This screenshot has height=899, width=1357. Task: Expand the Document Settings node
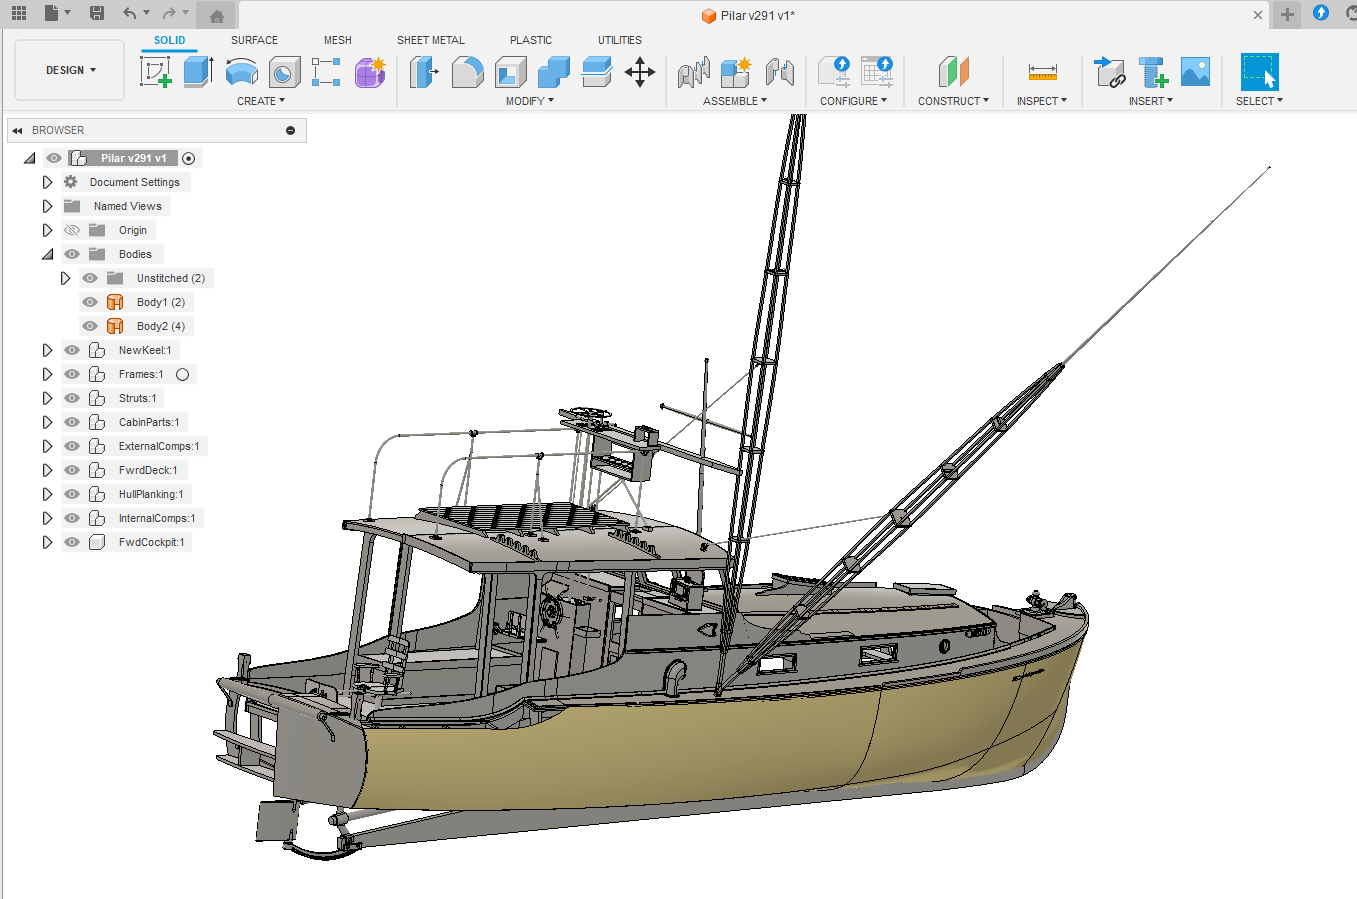tap(47, 182)
